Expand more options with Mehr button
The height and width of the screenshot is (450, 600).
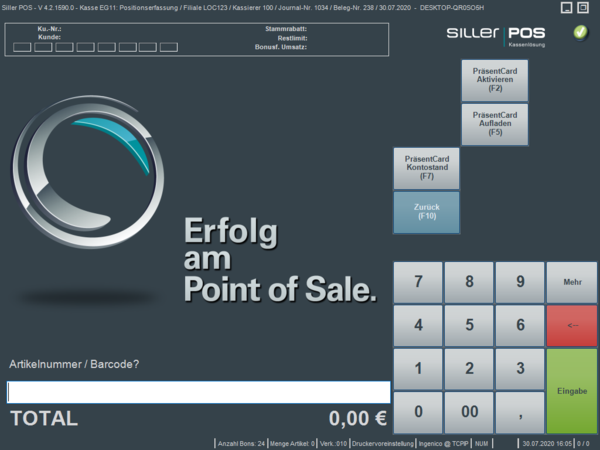572,282
